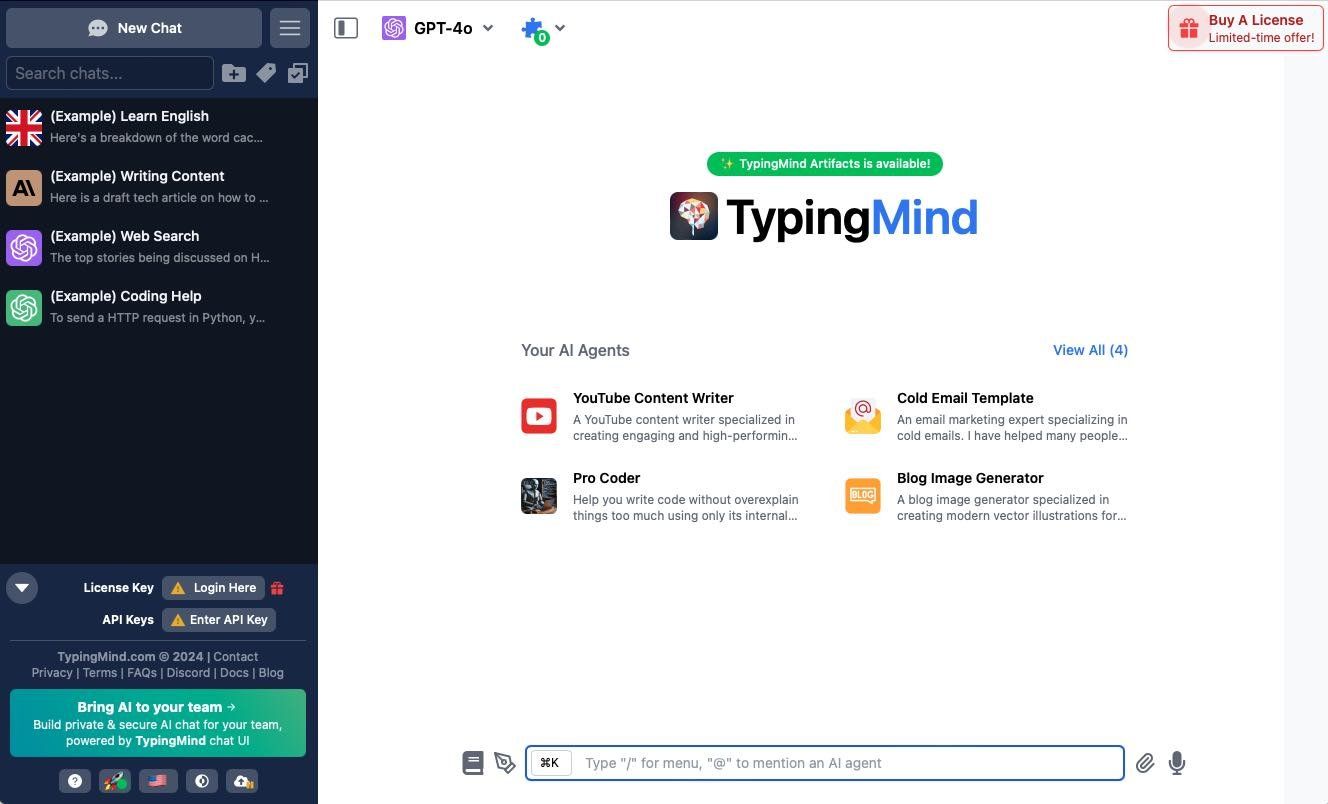Collapse the license panel with the chevron
Image resolution: width=1328 pixels, height=804 pixels.
[21, 588]
